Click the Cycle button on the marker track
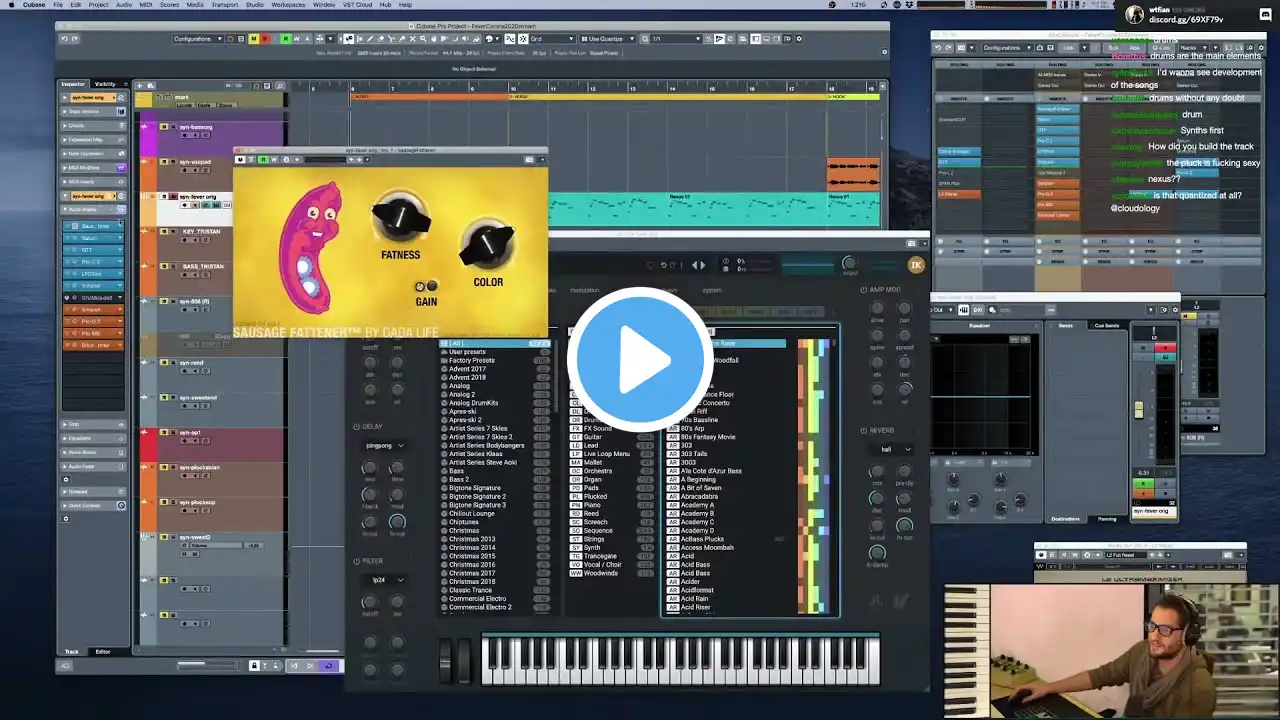Viewport: 1280px width, 720px height. (x=204, y=105)
